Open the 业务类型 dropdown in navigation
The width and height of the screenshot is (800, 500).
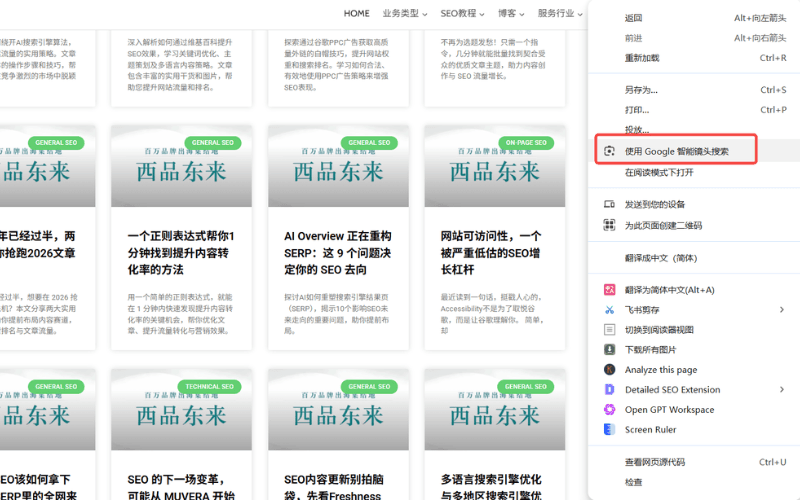click(405, 13)
